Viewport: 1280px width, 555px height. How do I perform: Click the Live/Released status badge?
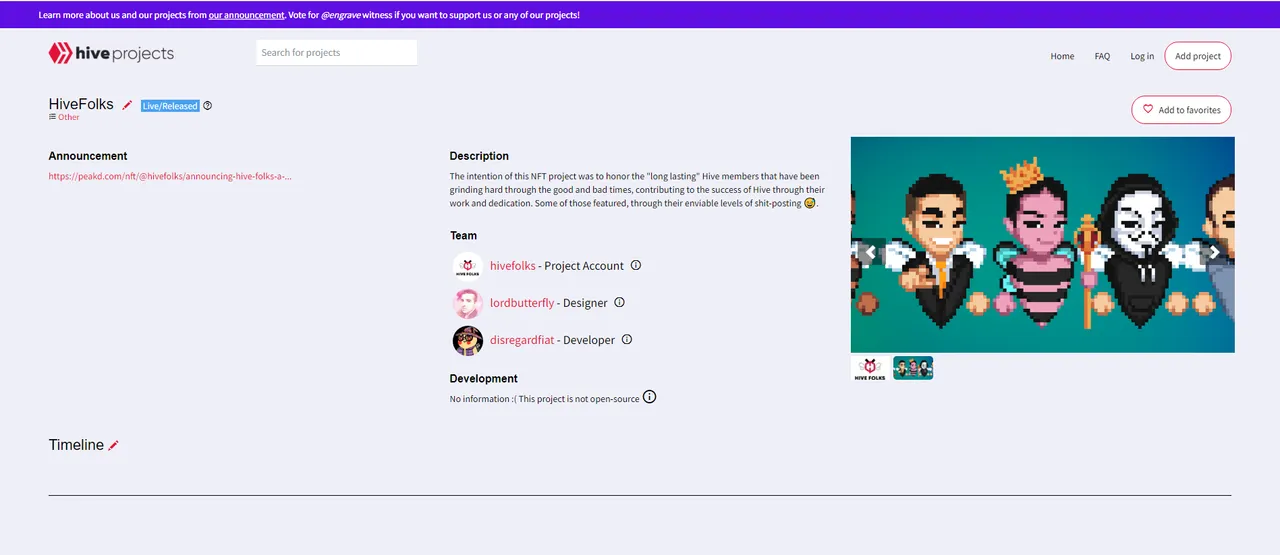tap(170, 106)
